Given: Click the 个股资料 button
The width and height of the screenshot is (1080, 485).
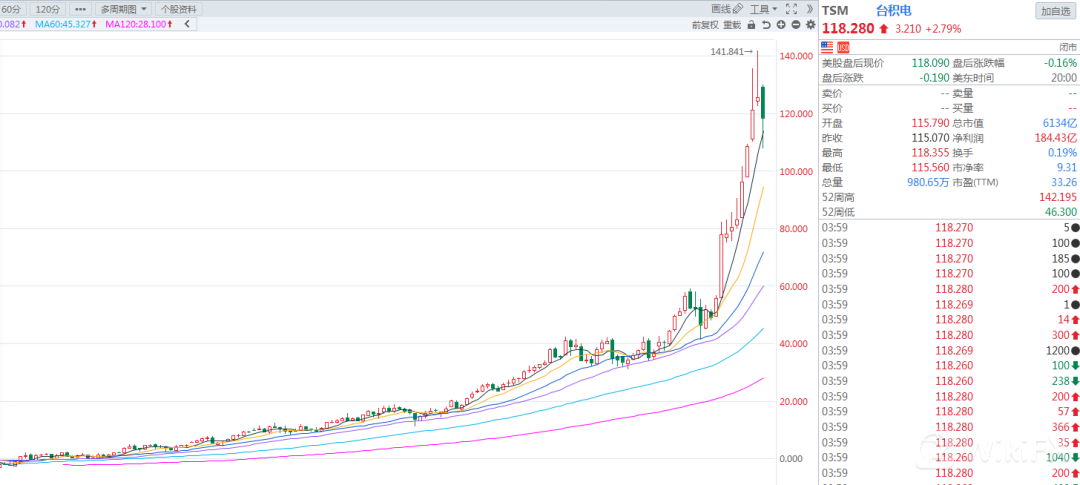Looking at the screenshot, I should pos(181,9).
